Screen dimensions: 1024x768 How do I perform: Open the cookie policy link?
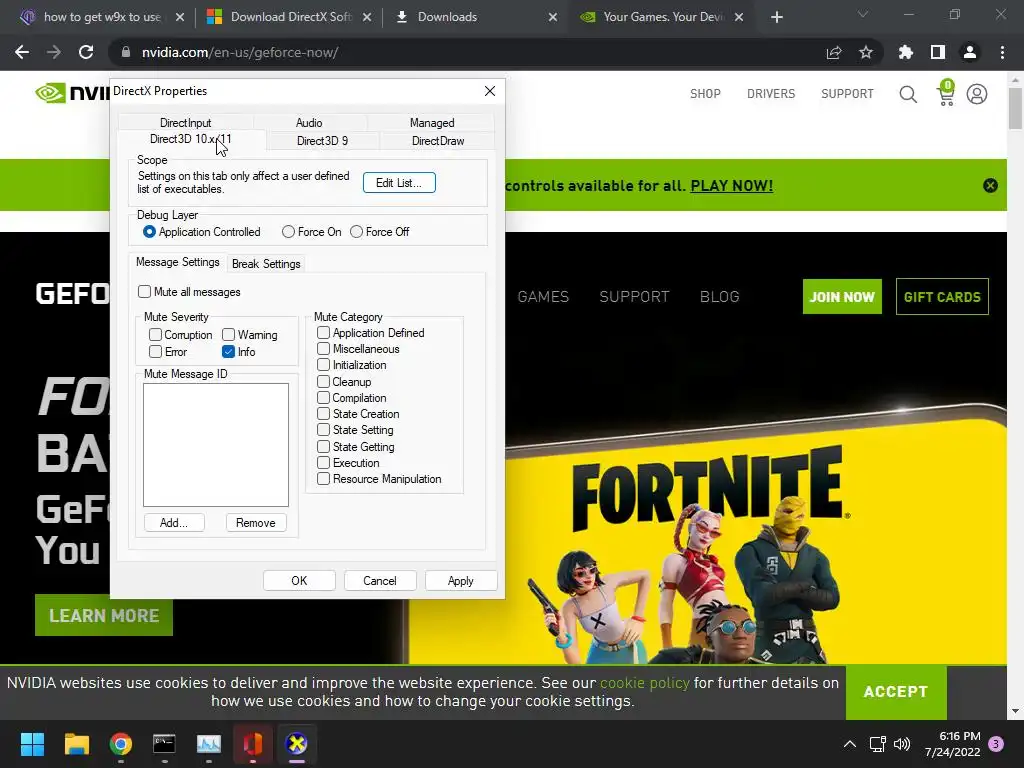click(x=645, y=683)
